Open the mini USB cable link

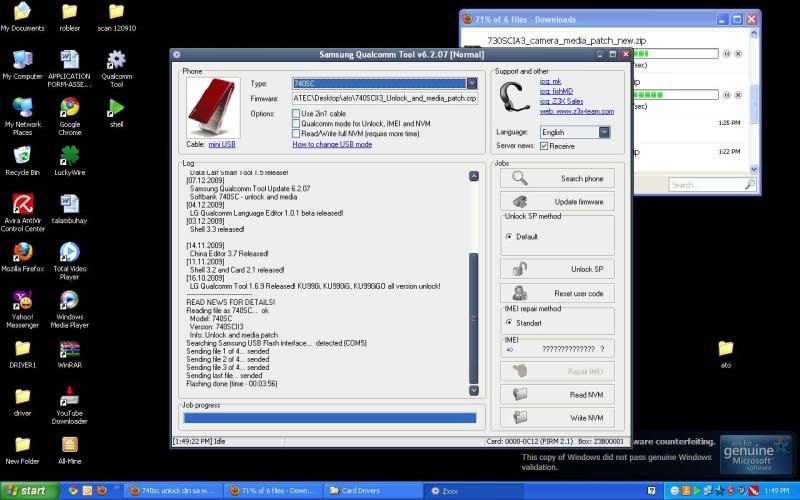point(222,144)
